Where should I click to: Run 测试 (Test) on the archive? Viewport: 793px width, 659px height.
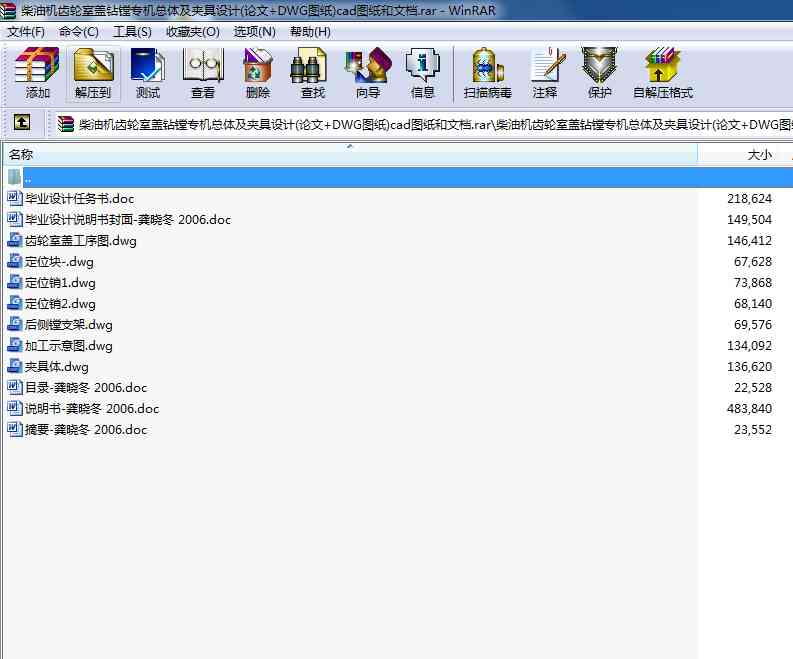point(148,74)
